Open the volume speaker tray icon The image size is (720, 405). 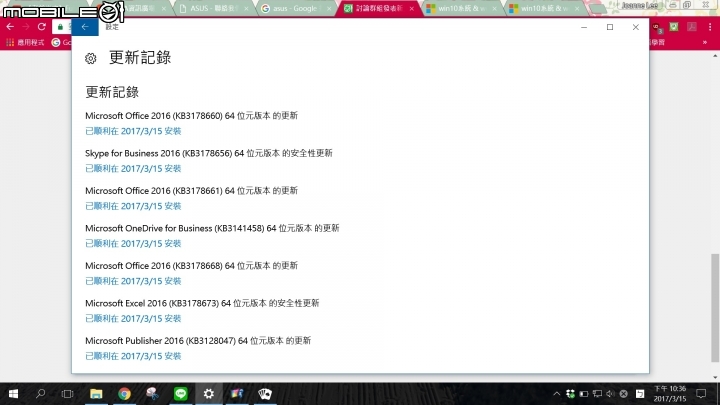pos(610,394)
